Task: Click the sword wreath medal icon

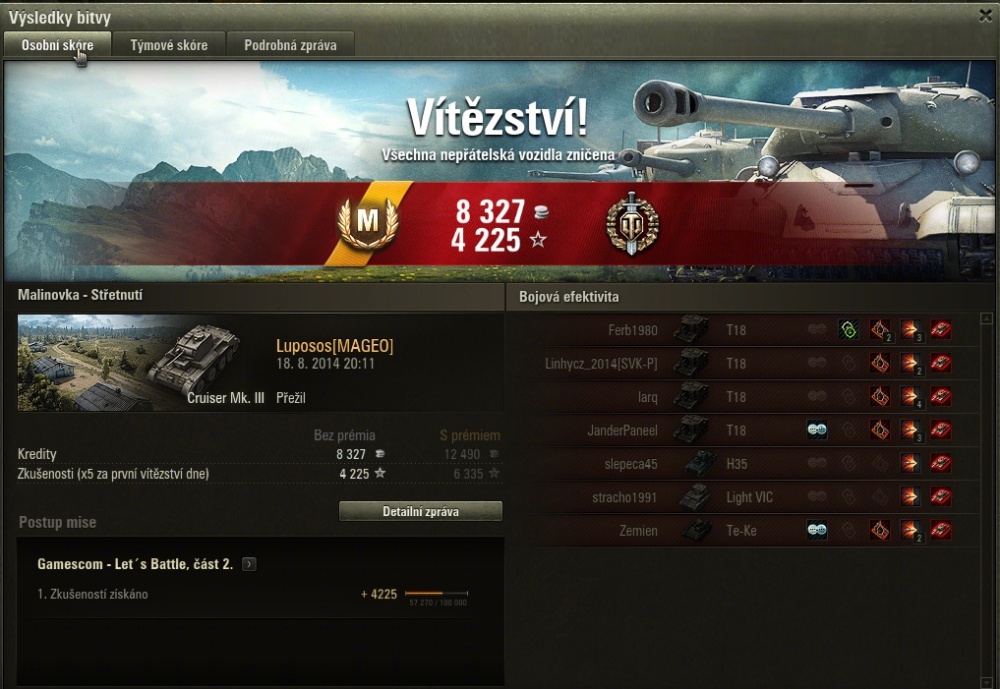Action: tap(632, 224)
